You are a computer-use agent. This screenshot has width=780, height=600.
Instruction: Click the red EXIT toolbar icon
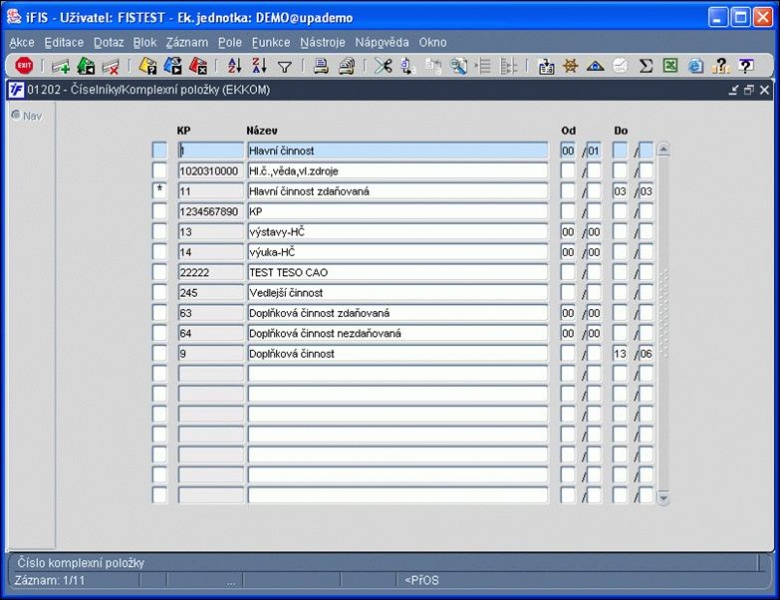pos(24,66)
